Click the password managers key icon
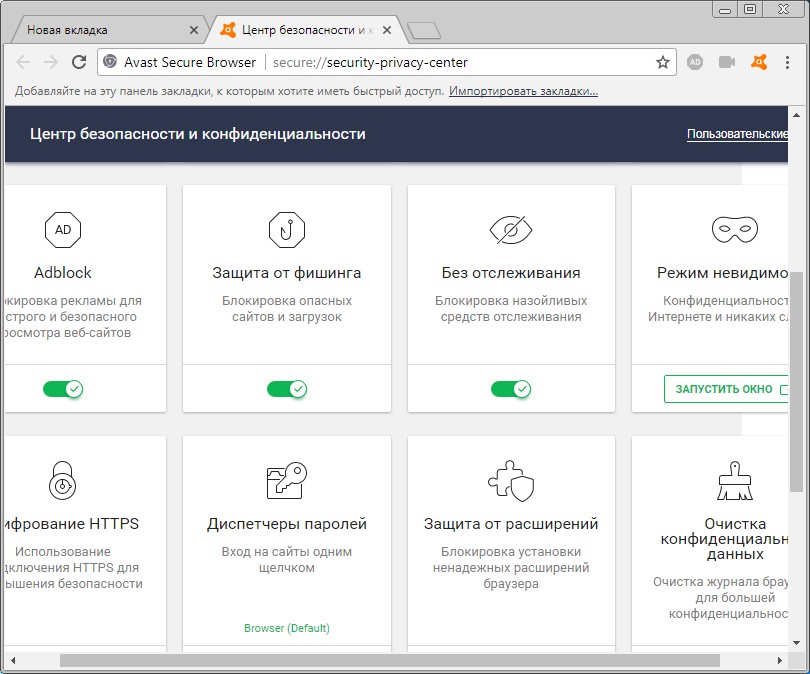 [x=287, y=480]
